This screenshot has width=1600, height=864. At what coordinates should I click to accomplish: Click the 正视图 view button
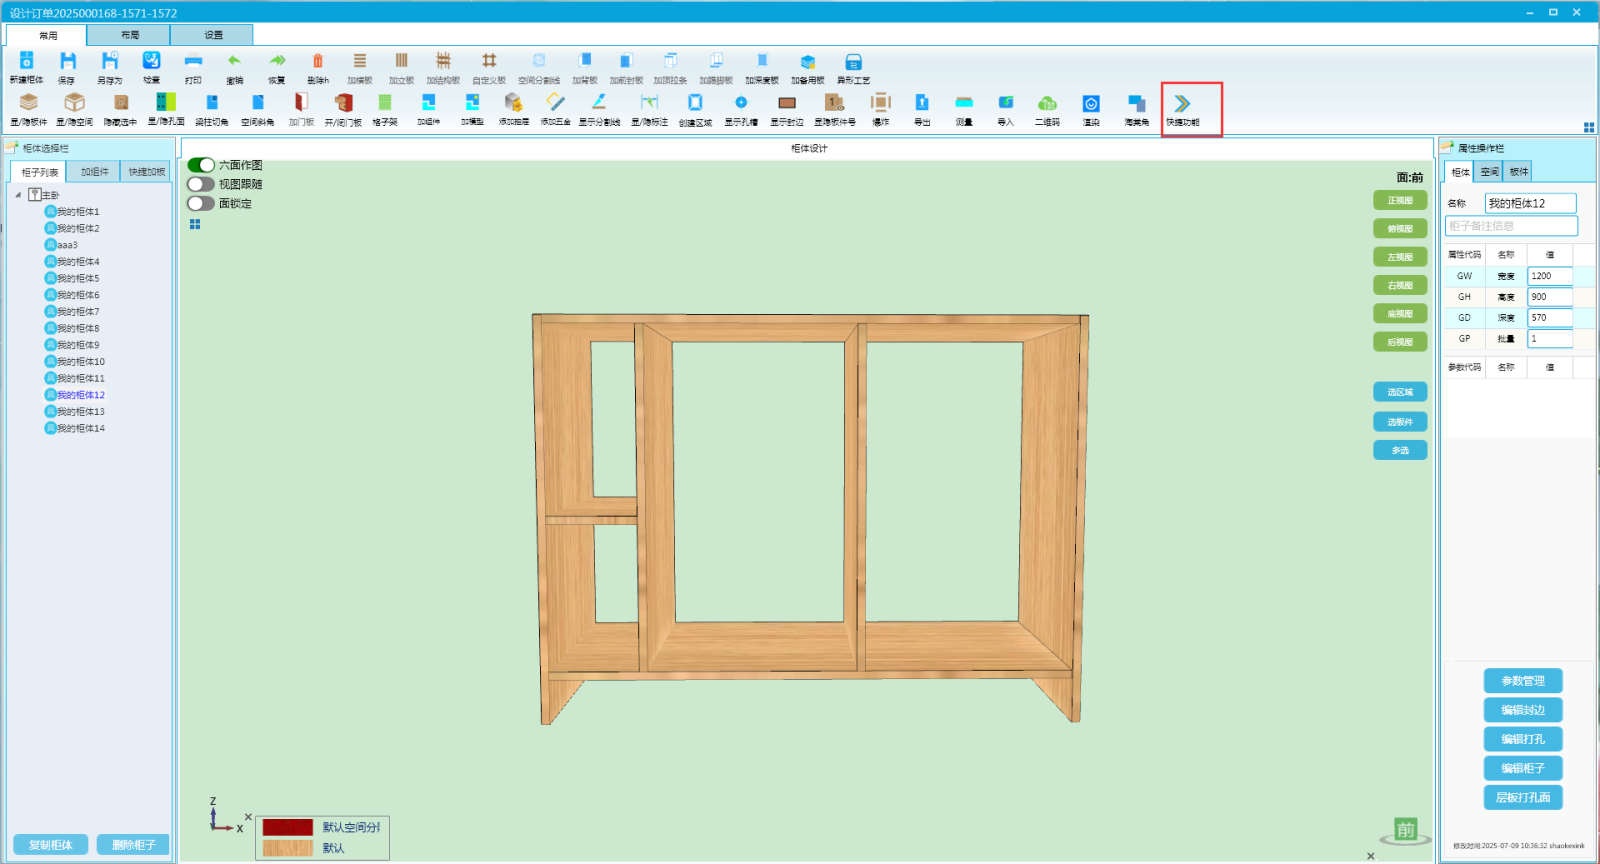click(x=1400, y=200)
